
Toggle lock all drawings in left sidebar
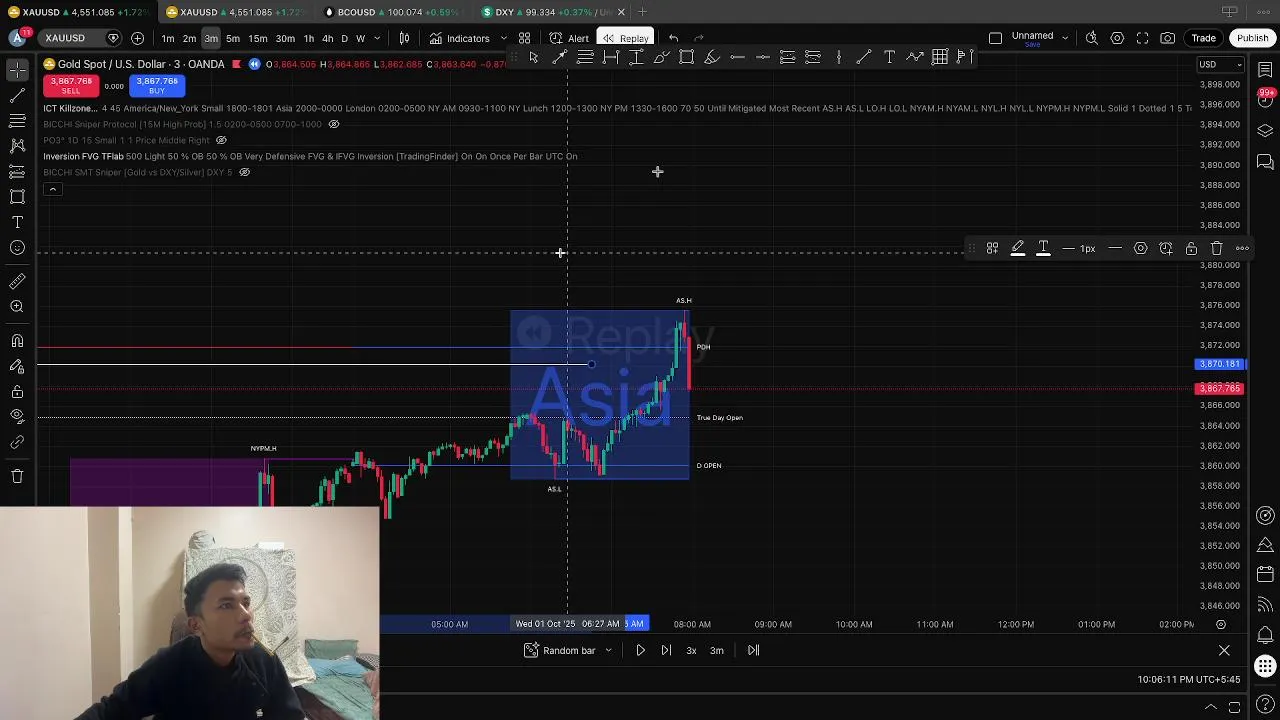[17, 391]
